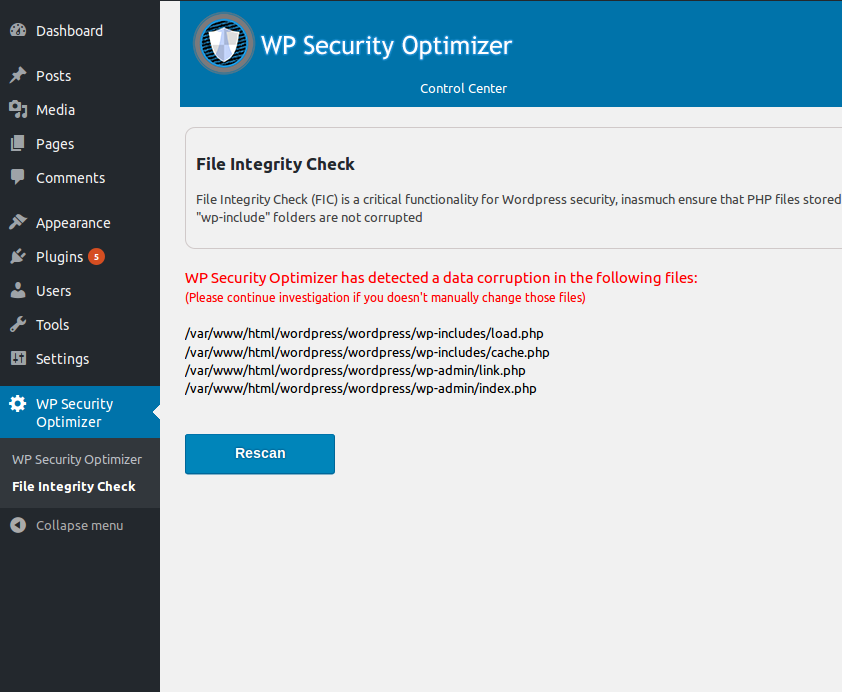Open the WP Security Optimizer submenu link

point(77,460)
